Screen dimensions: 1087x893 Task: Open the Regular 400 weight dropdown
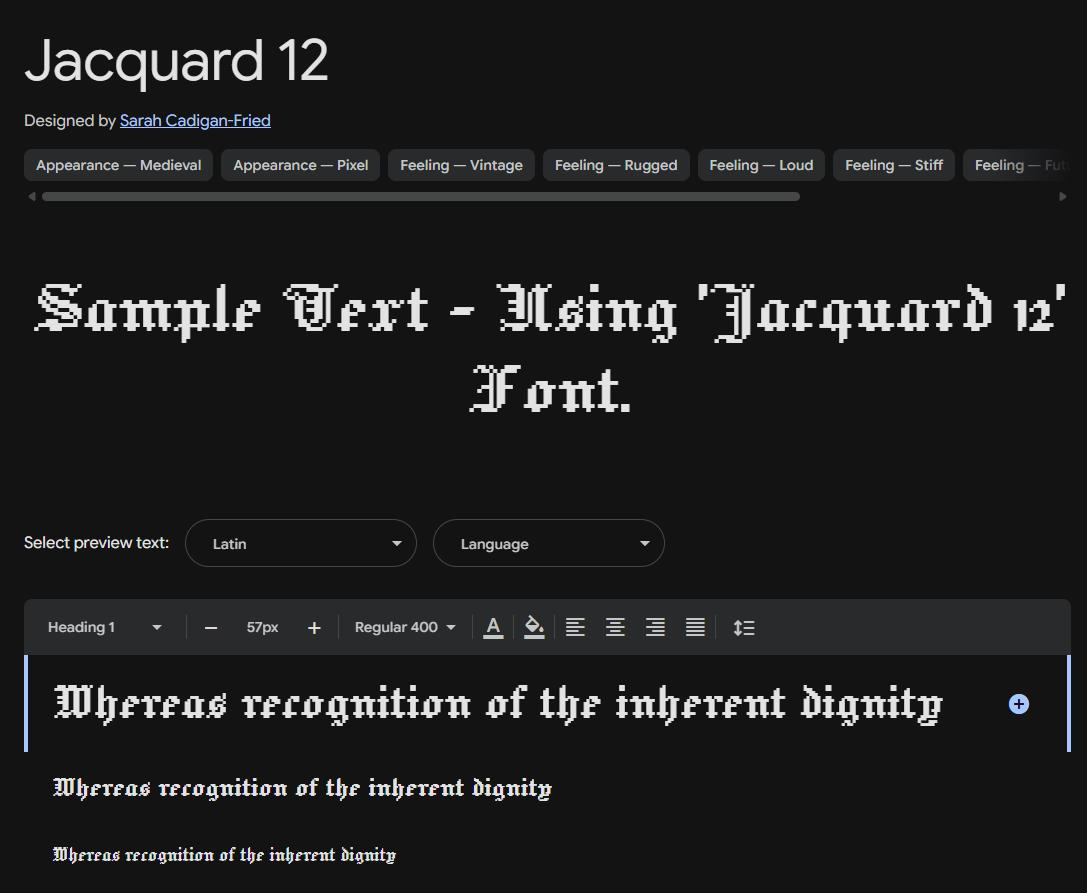(405, 627)
